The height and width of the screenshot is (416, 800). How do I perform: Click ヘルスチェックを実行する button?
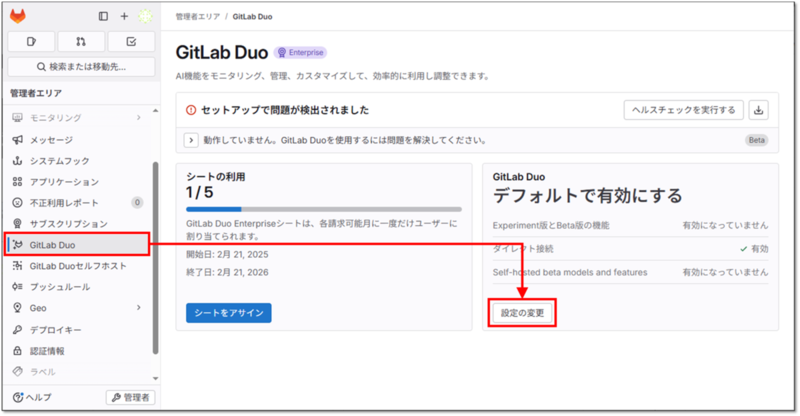pyautogui.click(x=684, y=110)
